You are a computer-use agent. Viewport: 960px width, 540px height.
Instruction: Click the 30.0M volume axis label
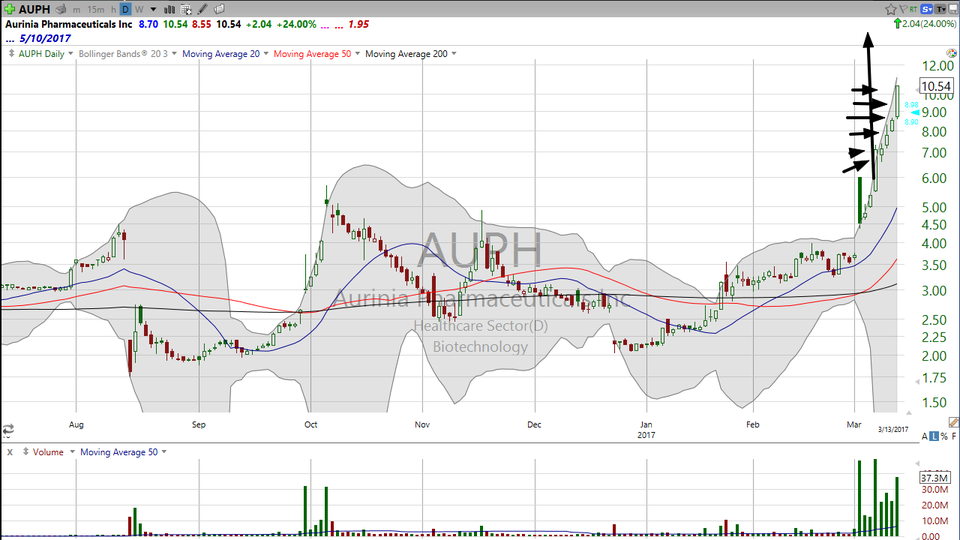935,490
